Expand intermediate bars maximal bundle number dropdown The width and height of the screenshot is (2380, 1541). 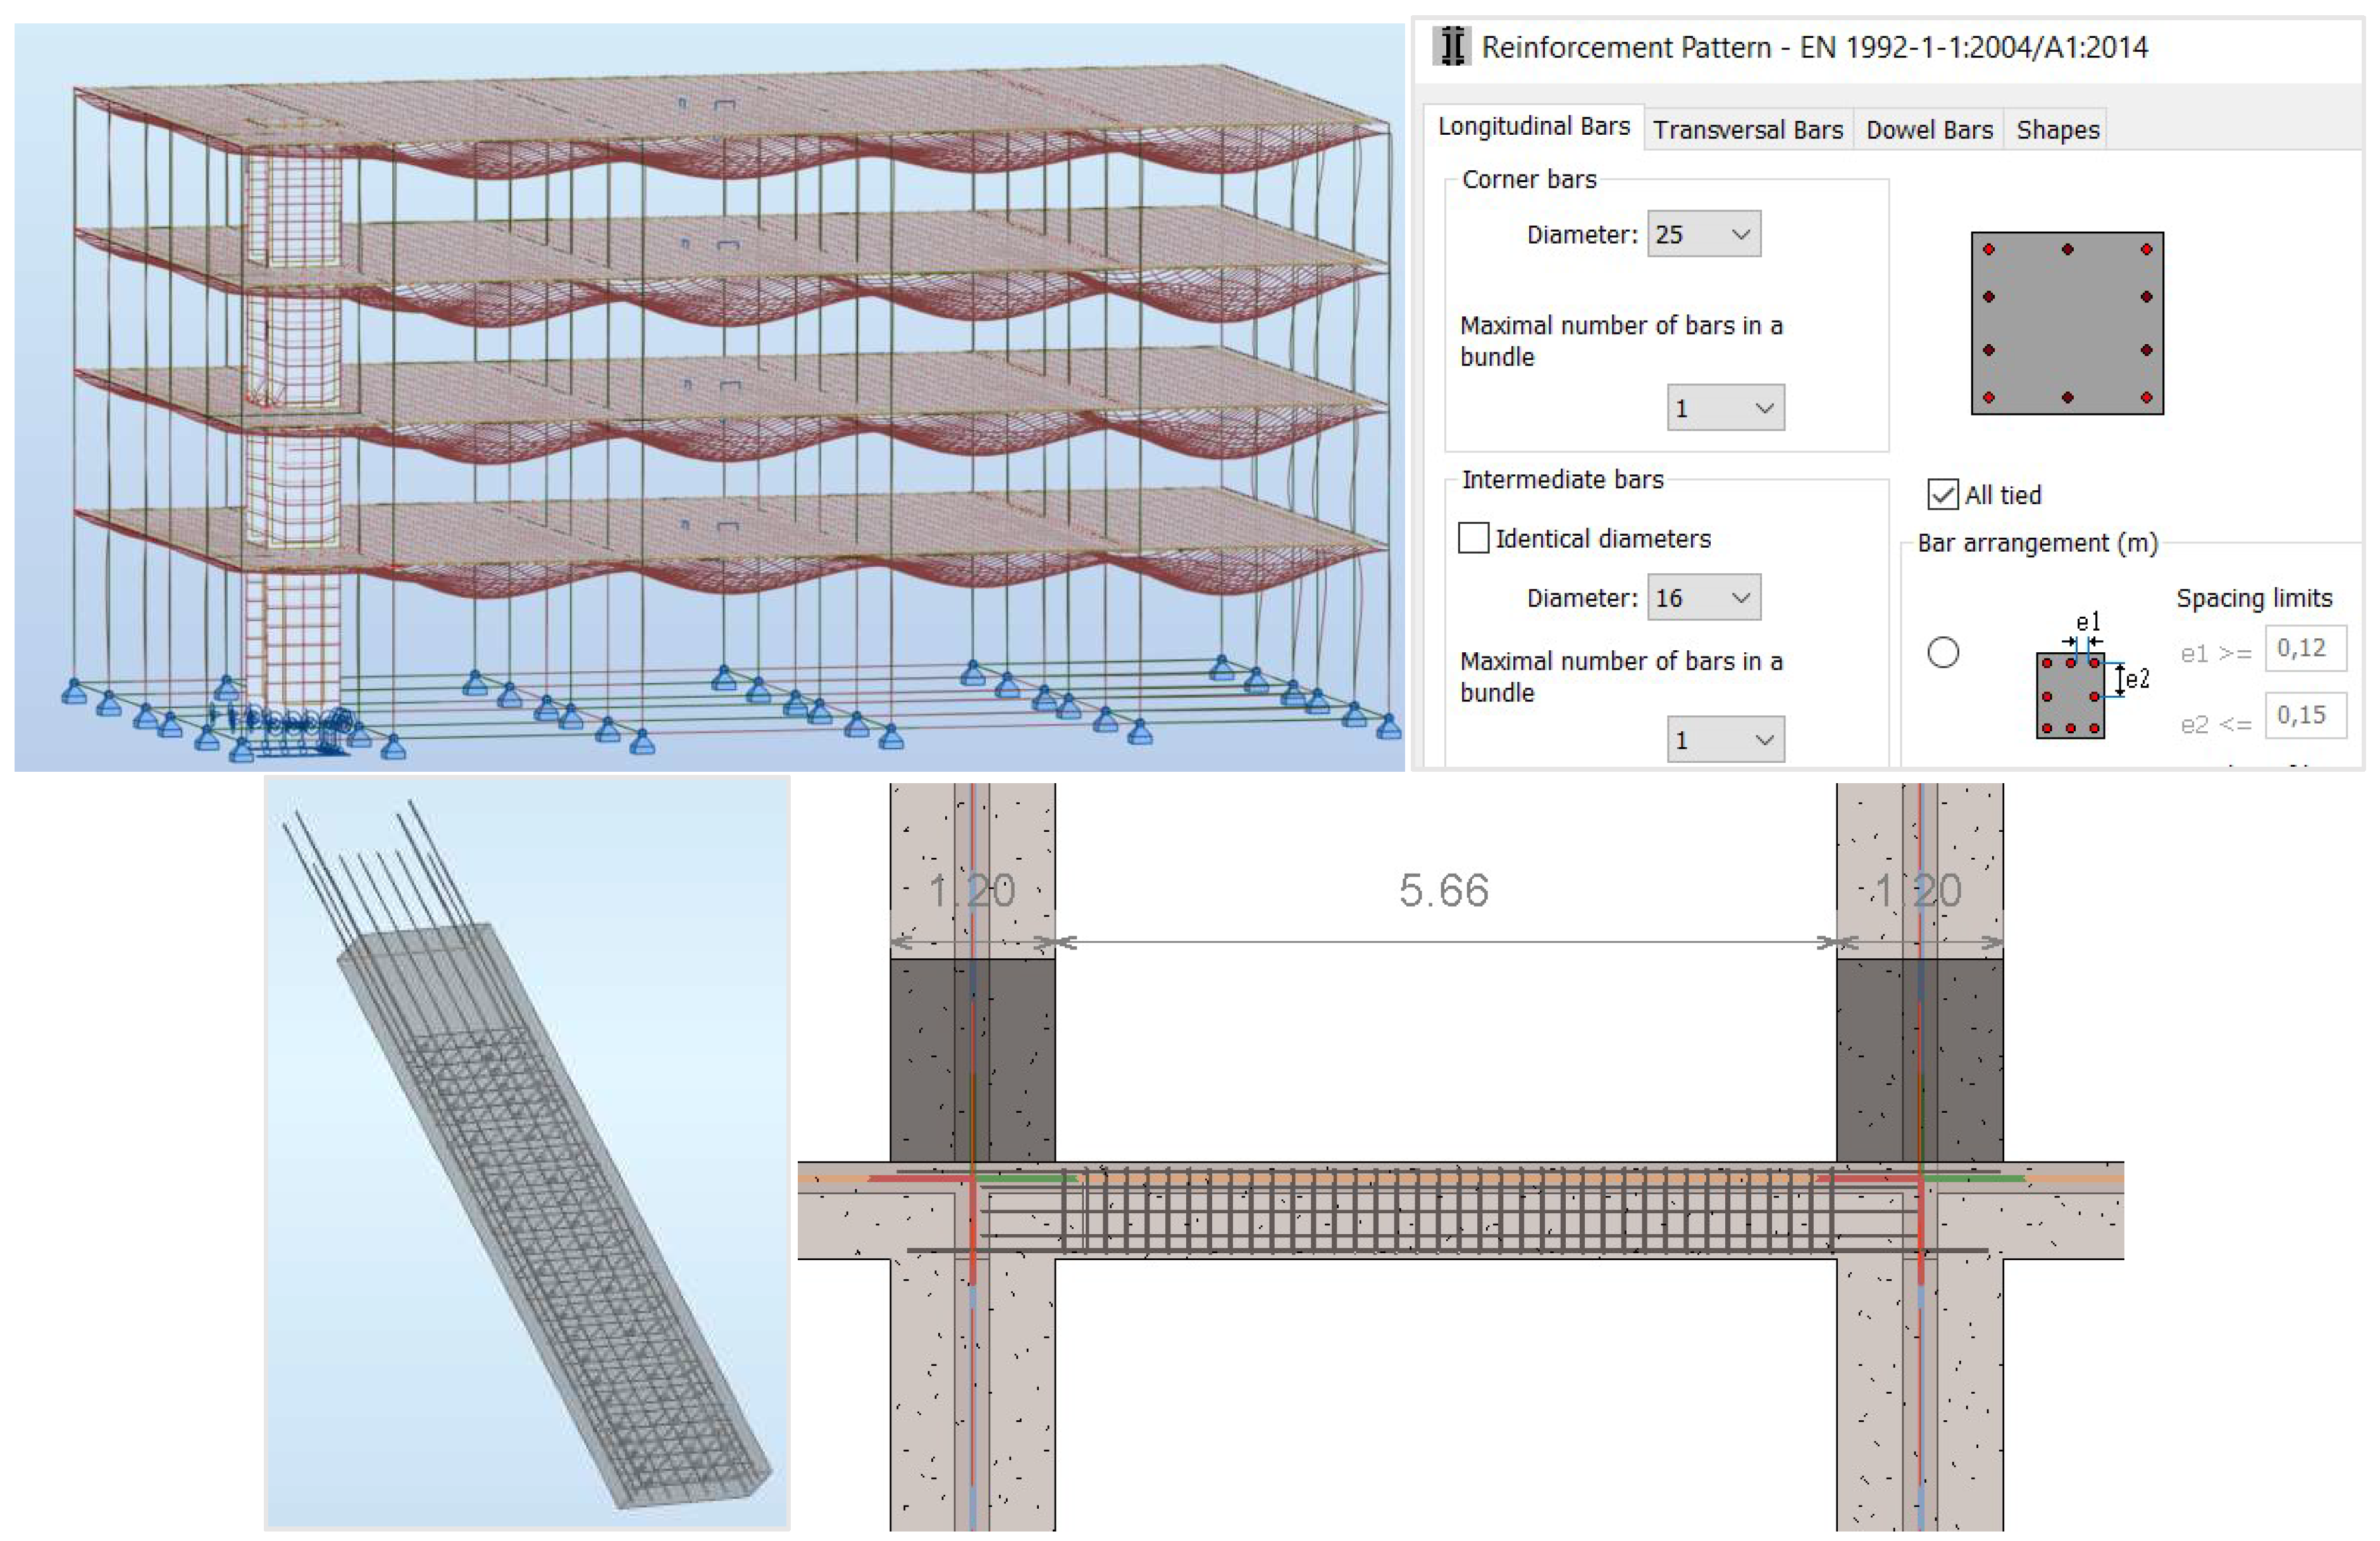coord(1725,740)
